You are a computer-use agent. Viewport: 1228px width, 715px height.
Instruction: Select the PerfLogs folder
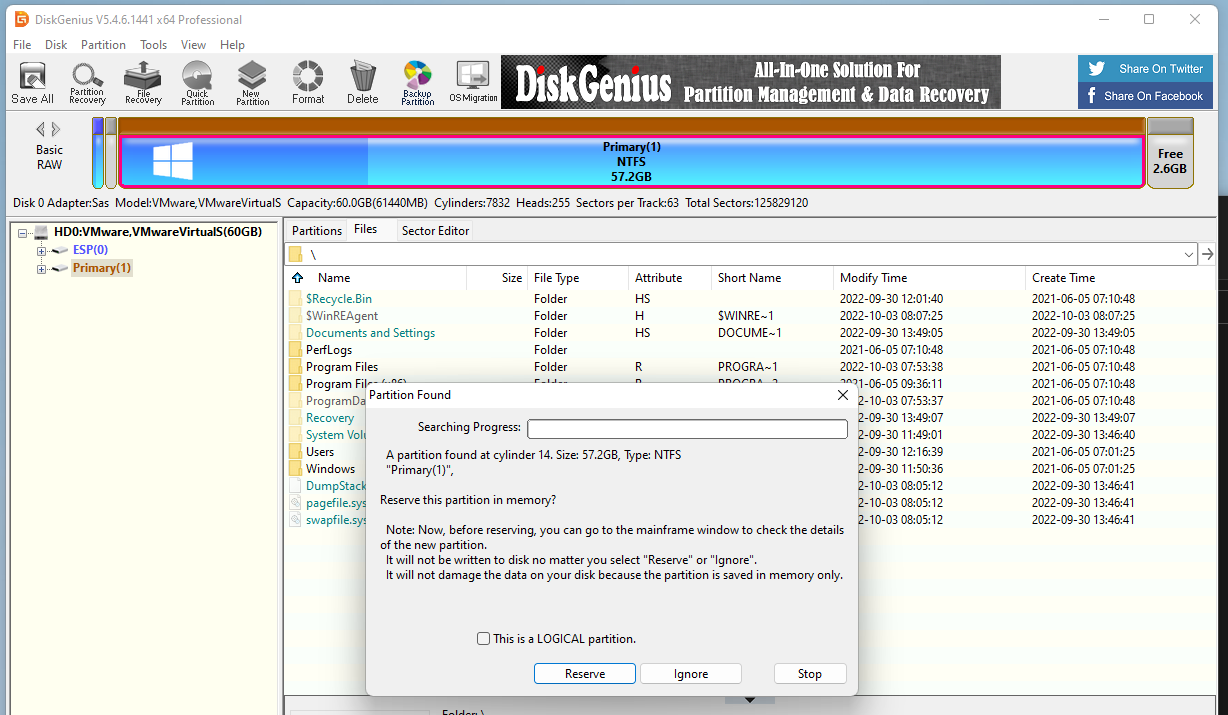click(330, 350)
